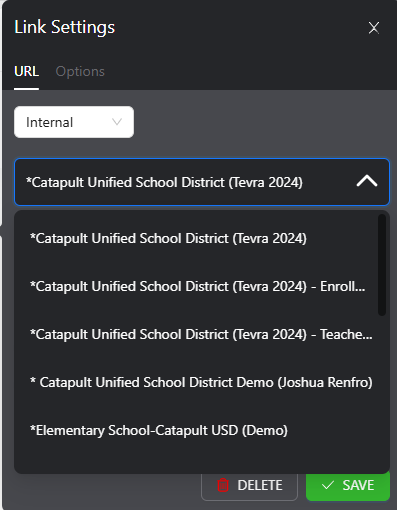The image size is (397, 510).
Task: Click the checkmark icon on Save
Action: (x=327, y=485)
